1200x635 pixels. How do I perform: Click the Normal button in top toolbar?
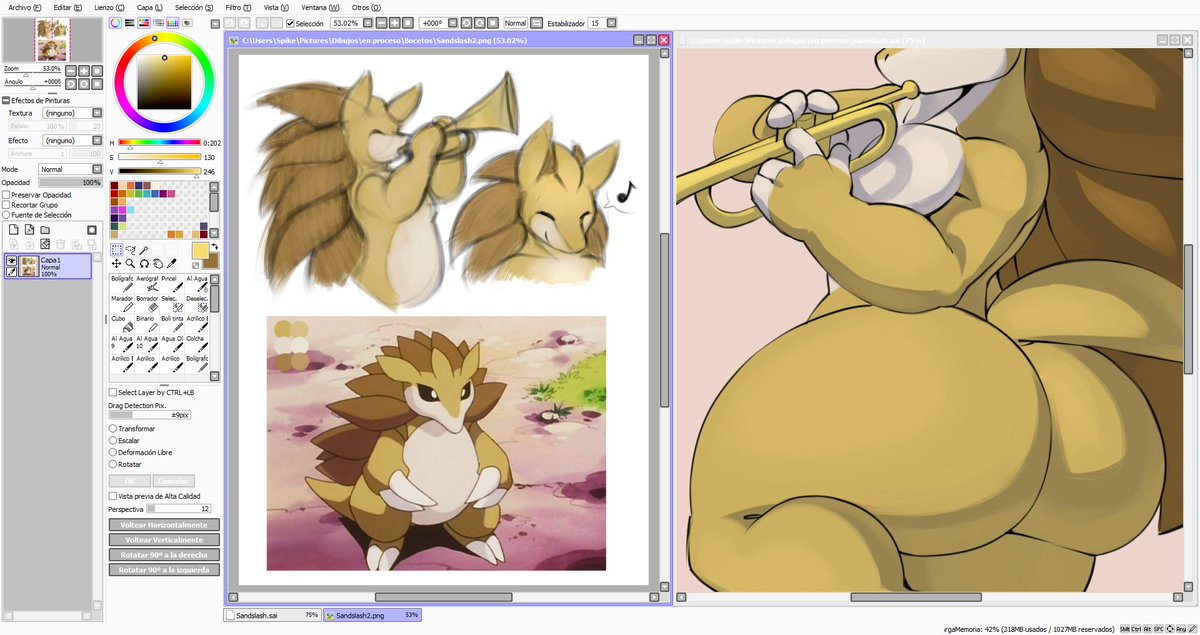click(x=515, y=22)
